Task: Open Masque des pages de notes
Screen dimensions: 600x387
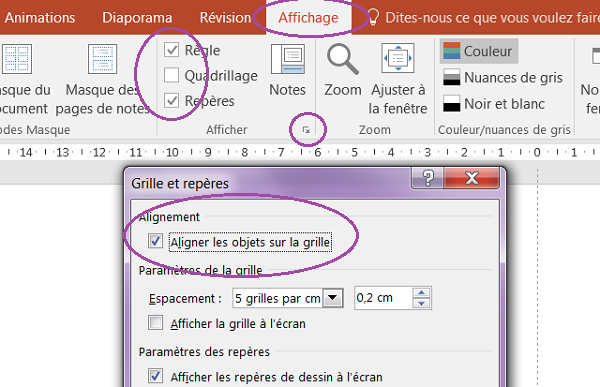Action: 102,79
